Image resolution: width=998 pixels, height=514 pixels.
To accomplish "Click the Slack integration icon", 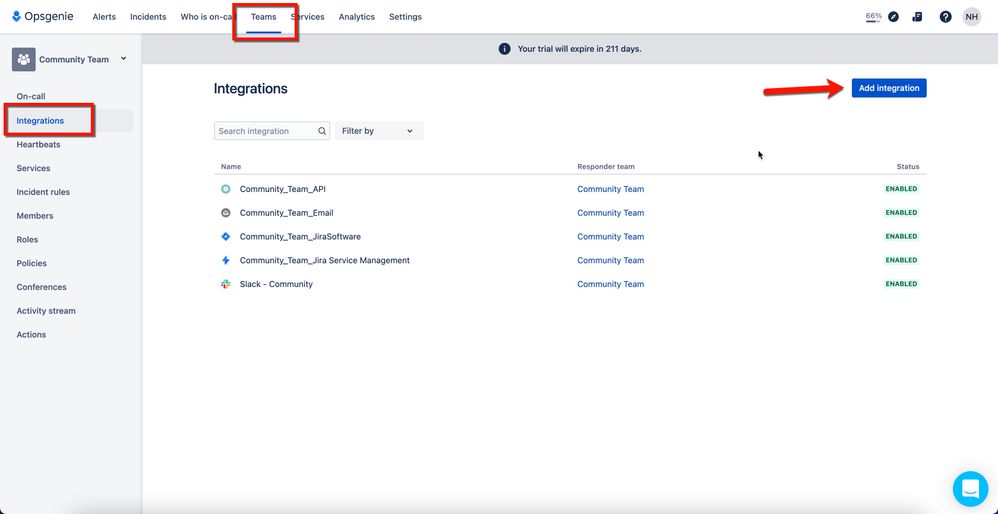I will click(225, 284).
